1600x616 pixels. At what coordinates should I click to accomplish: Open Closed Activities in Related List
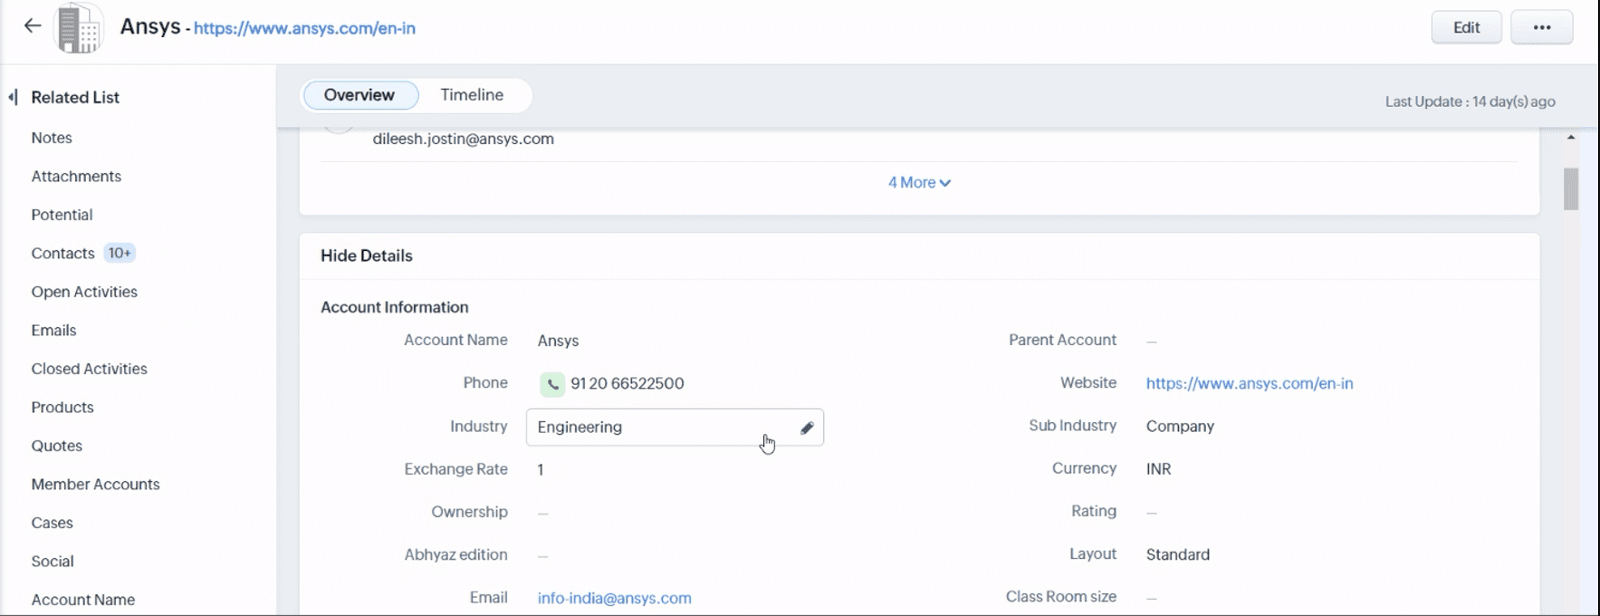(89, 369)
